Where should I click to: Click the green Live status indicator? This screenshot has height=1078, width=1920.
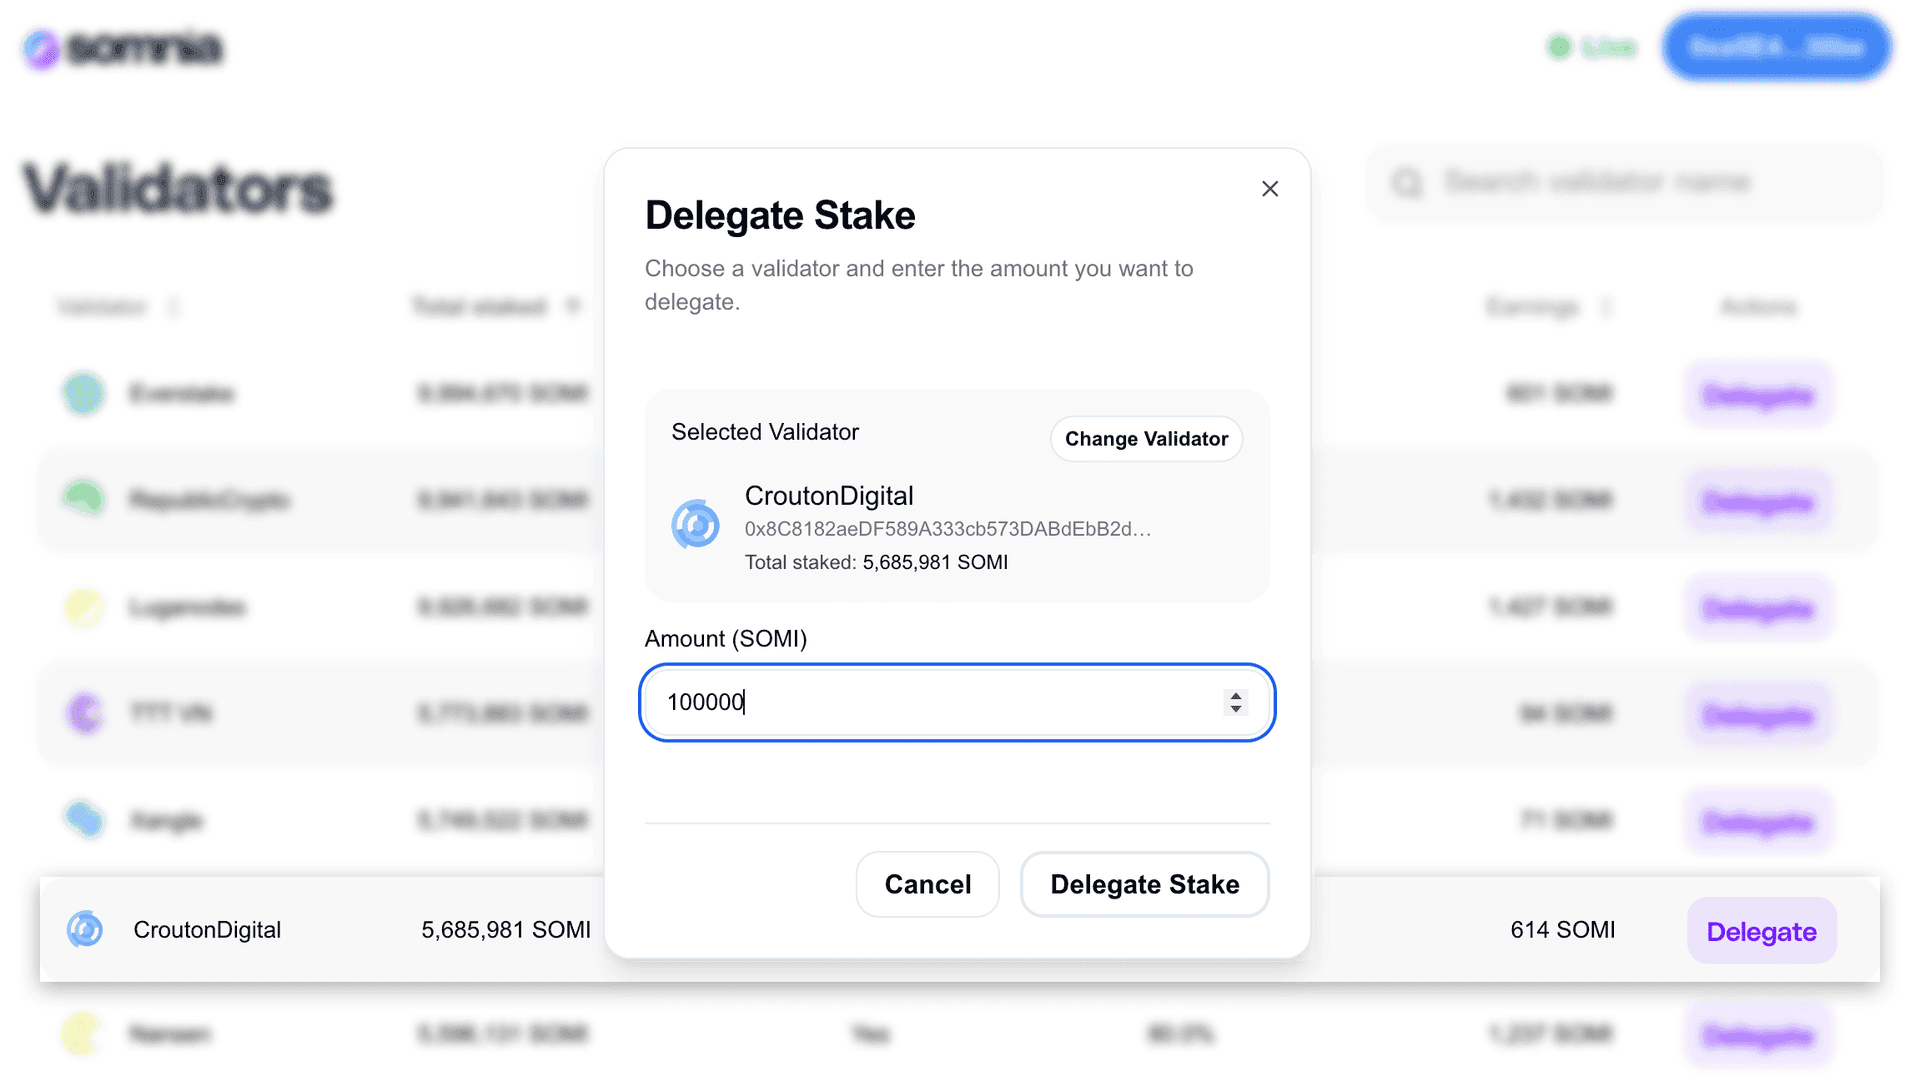point(1592,47)
